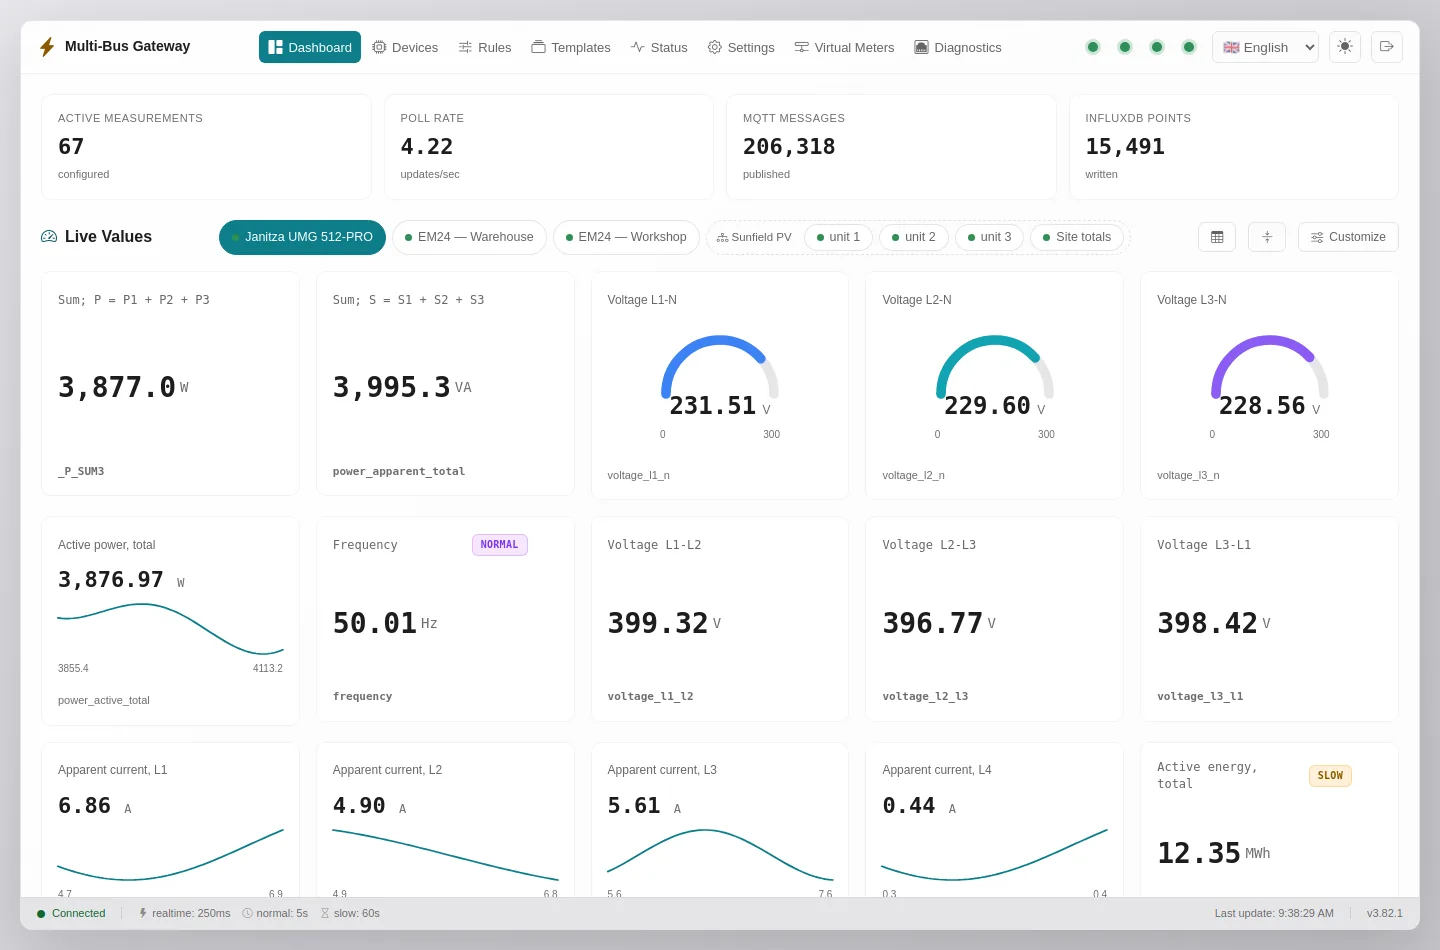The width and height of the screenshot is (1440, 950).
Task: Click the realtime 250ms lightning icon
Action: click(x=143, y=913)
